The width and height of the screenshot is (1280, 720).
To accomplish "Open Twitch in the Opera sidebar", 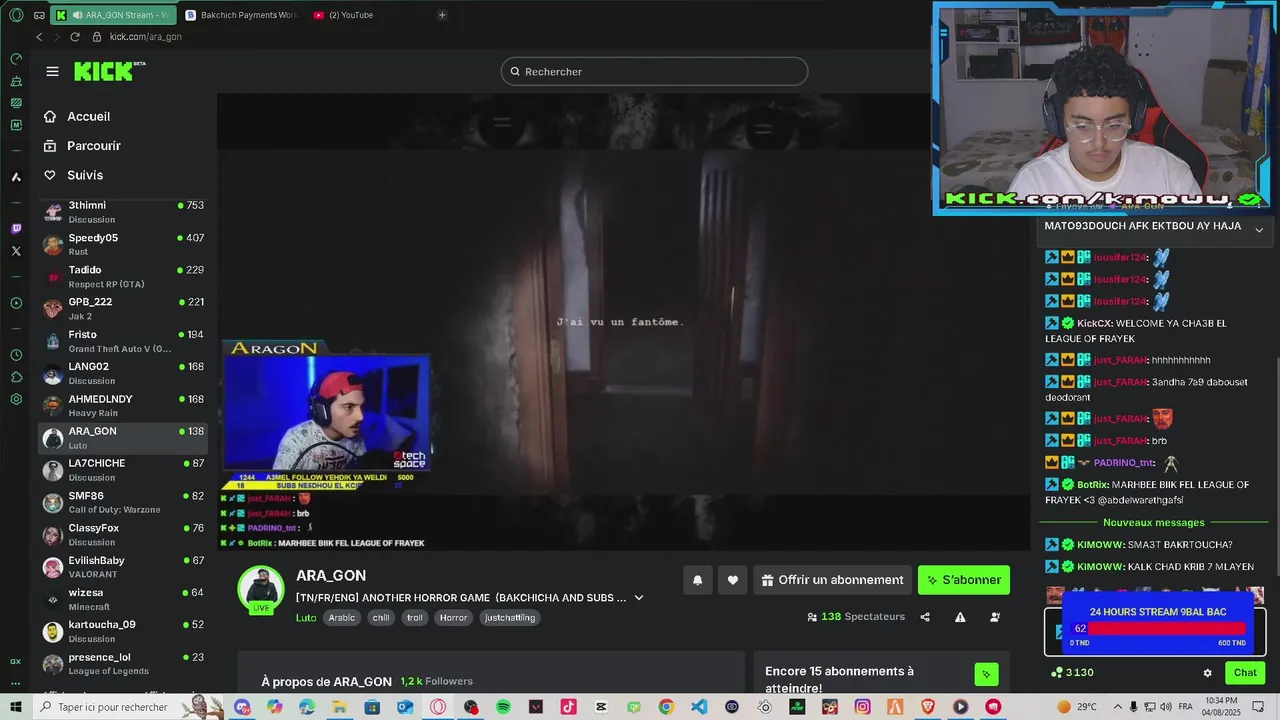I will pos(16,228).
